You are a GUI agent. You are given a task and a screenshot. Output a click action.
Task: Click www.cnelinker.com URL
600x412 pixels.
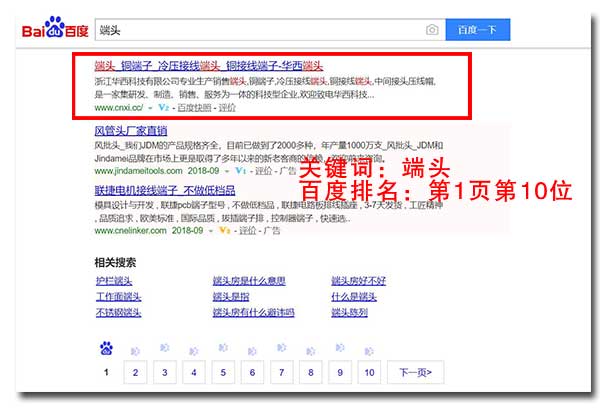(130, 231)
